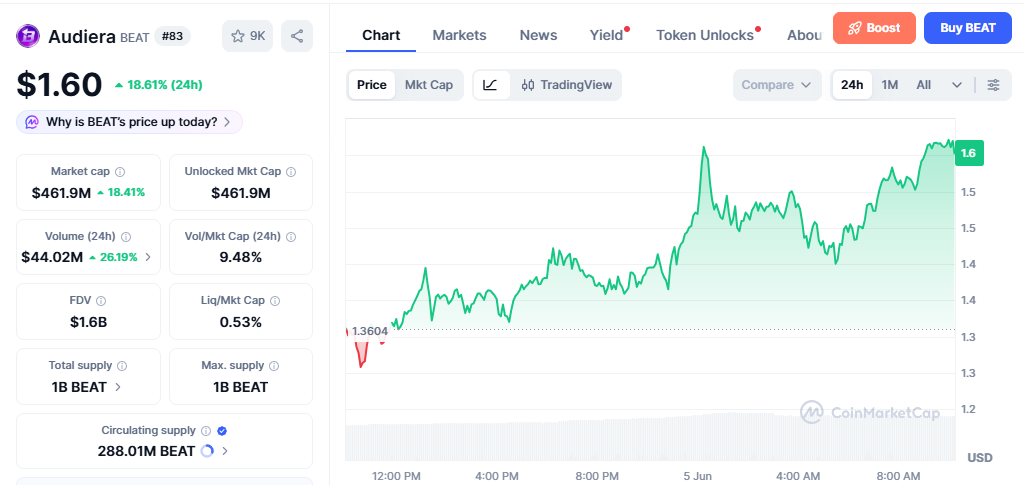Click the 26.19% volume change

point(113,257)
